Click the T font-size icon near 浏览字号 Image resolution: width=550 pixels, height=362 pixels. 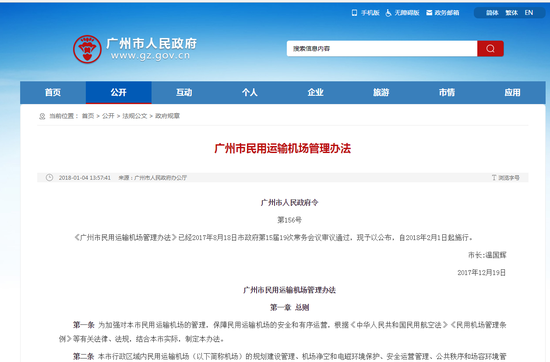click(494, 177)
